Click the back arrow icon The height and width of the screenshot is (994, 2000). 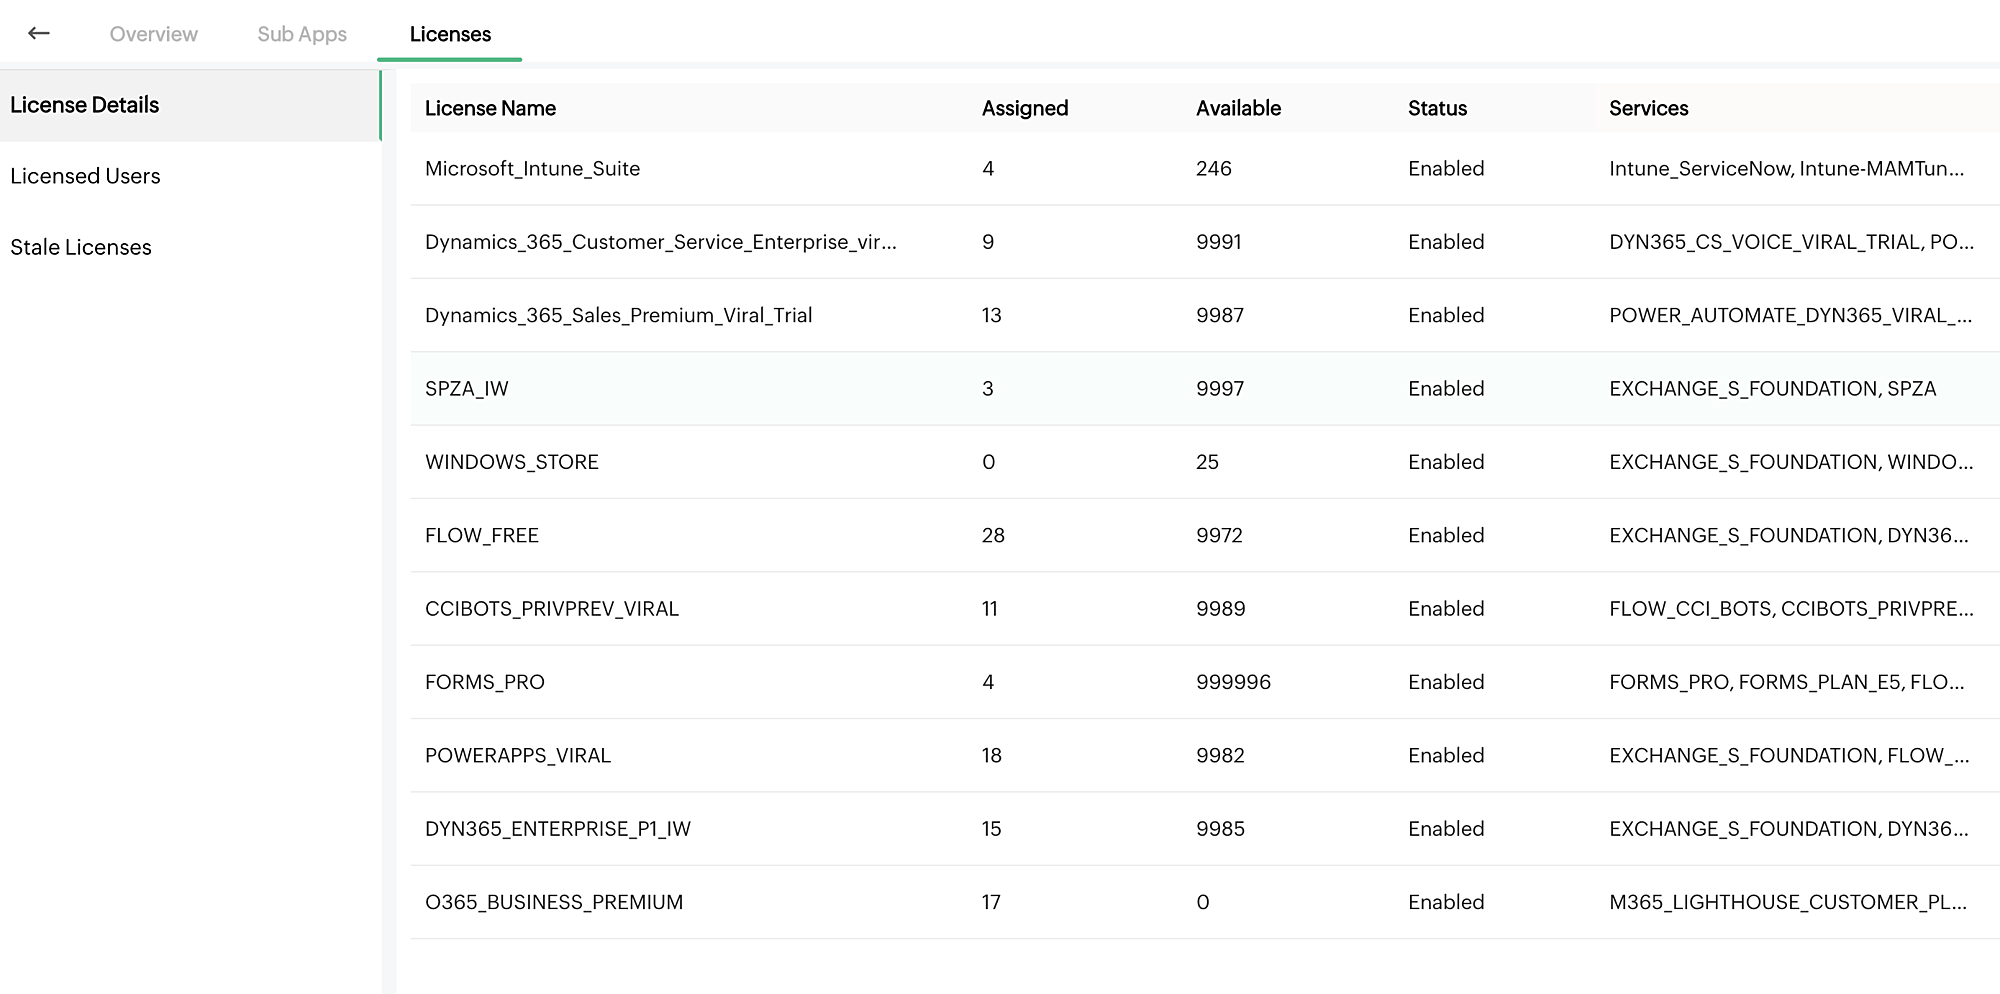pos(39,33)
